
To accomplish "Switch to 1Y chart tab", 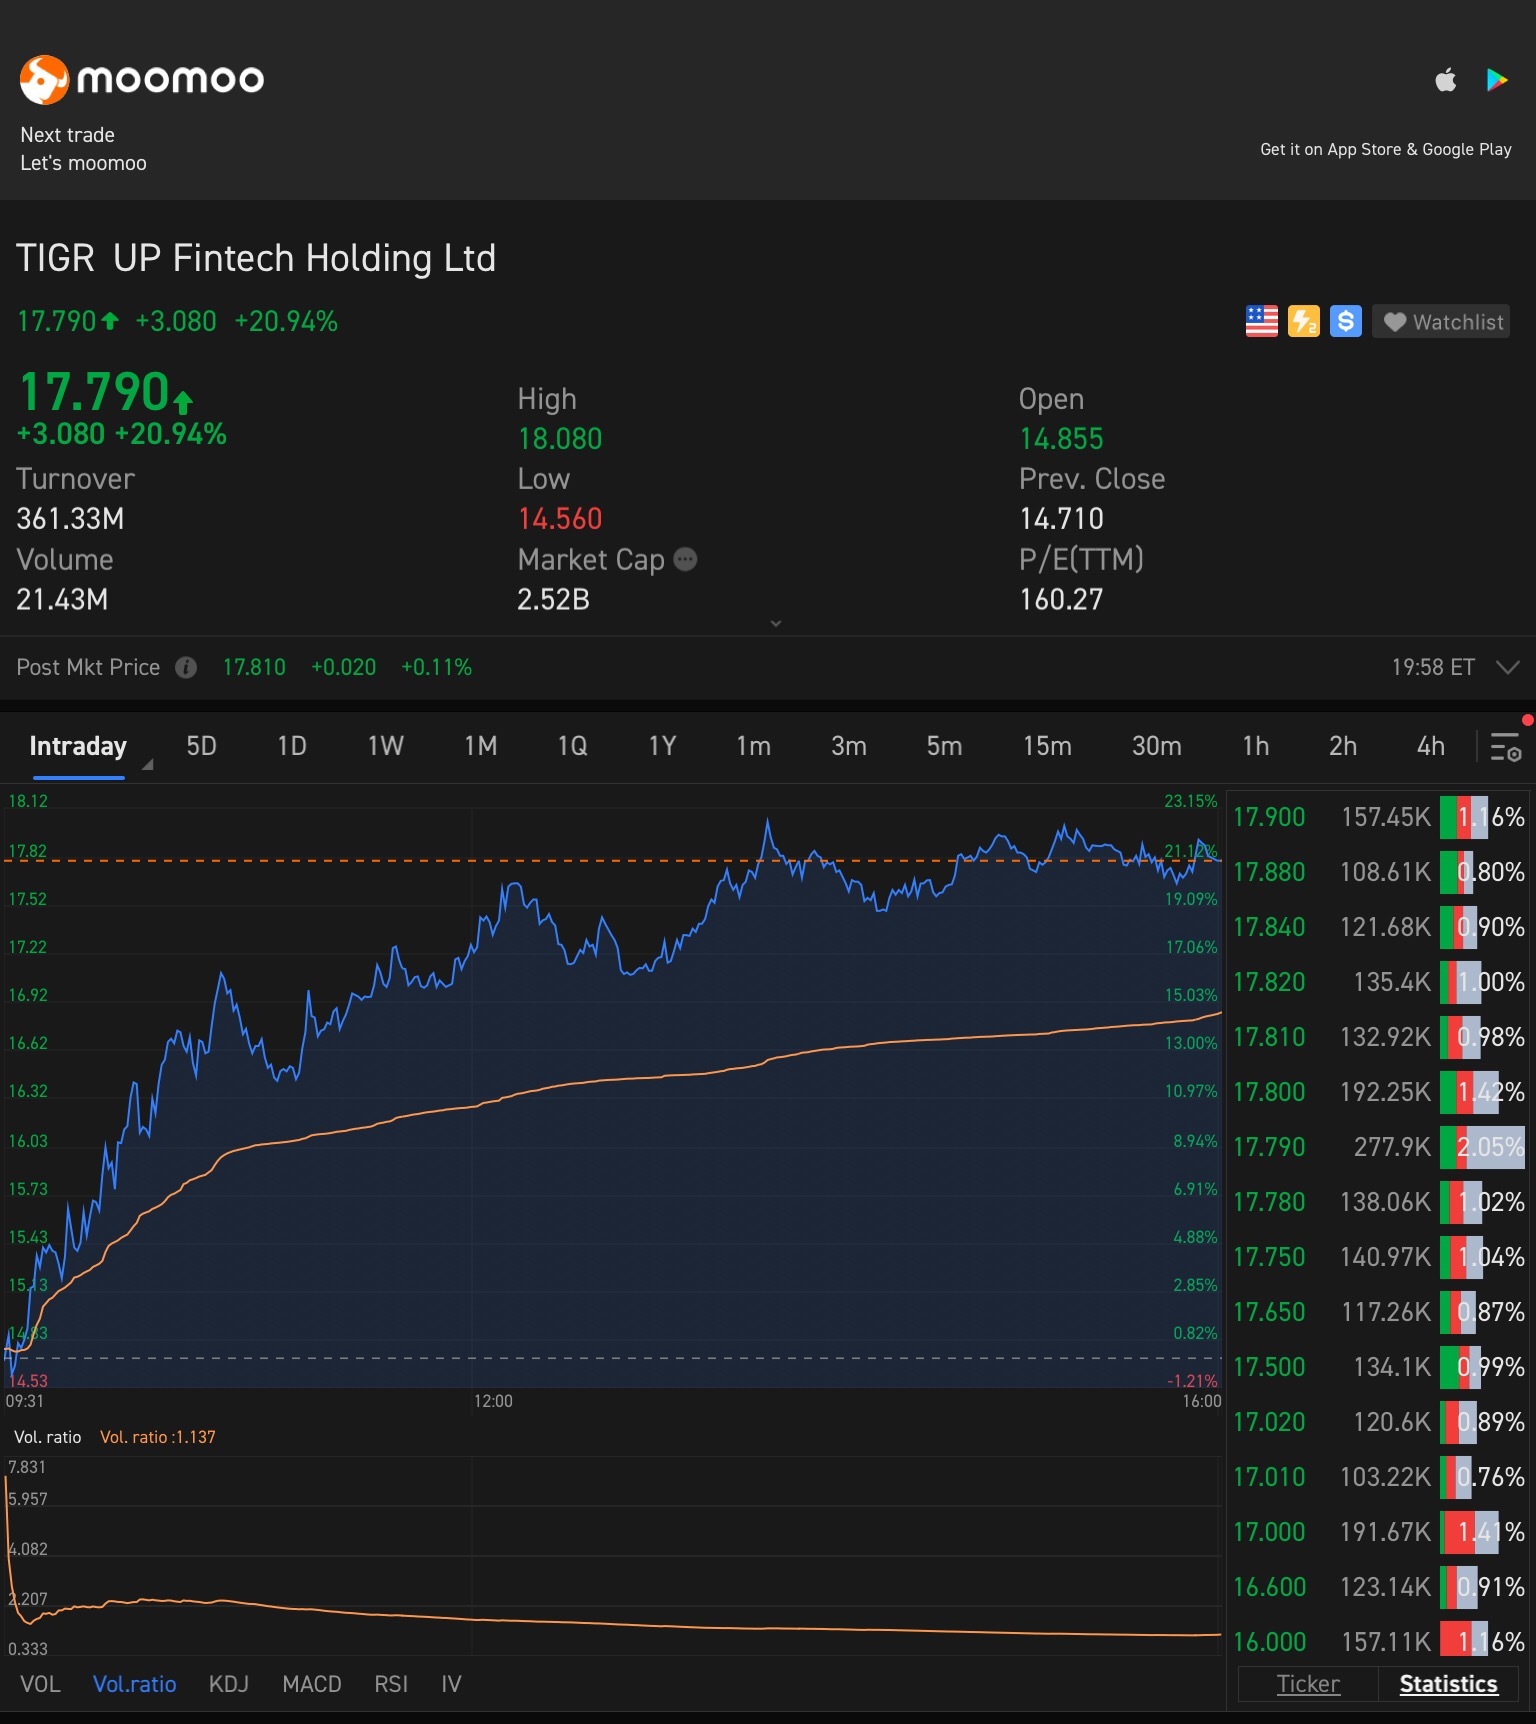I will (x=663, y=746).
